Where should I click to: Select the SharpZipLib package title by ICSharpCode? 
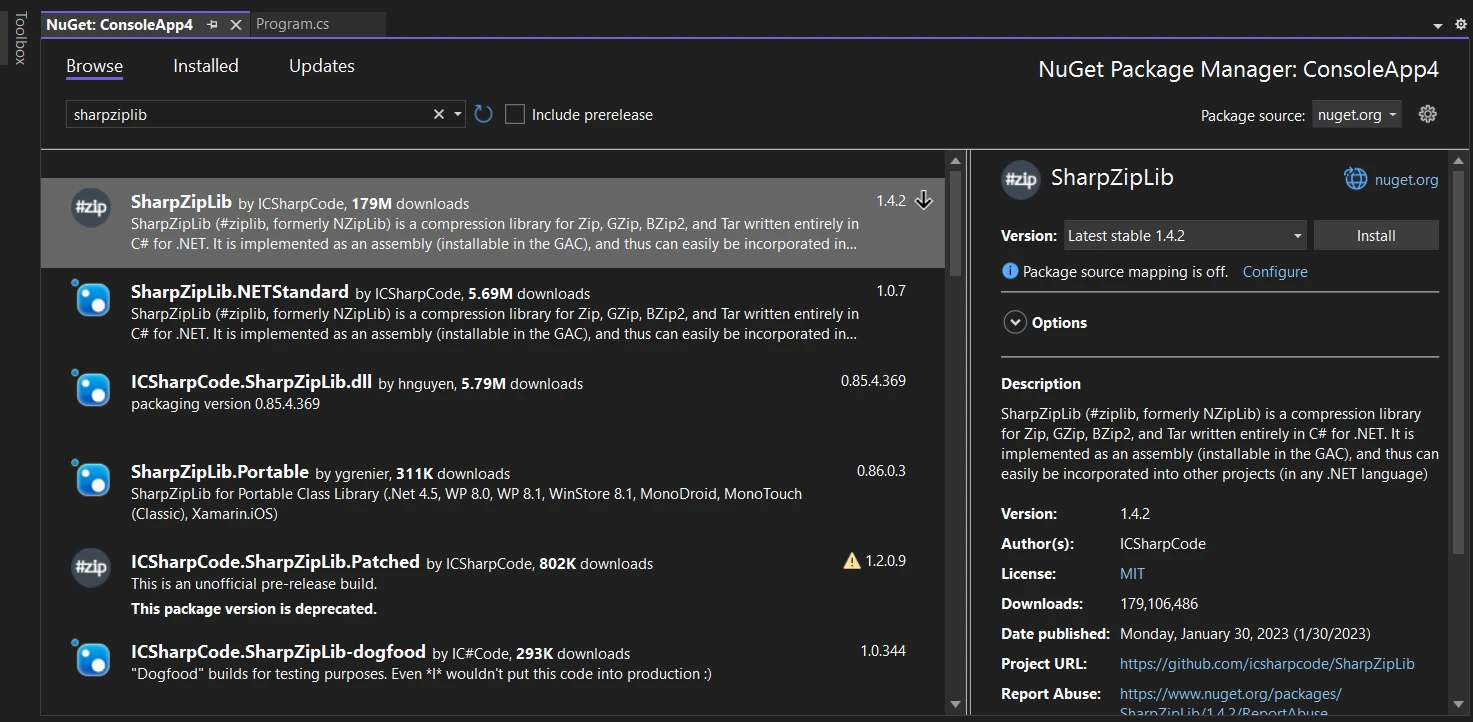182,201
